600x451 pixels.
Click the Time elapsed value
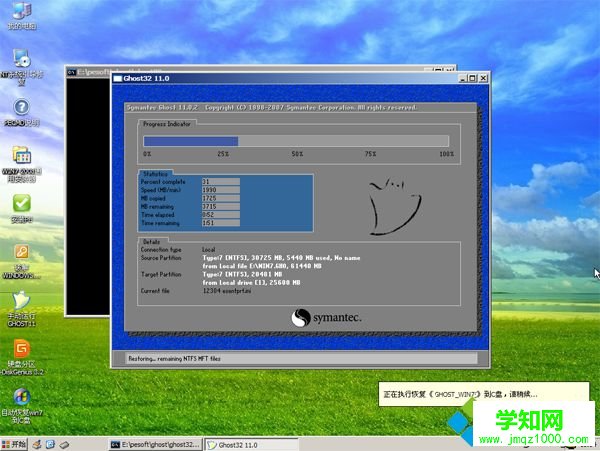[221, 215]
